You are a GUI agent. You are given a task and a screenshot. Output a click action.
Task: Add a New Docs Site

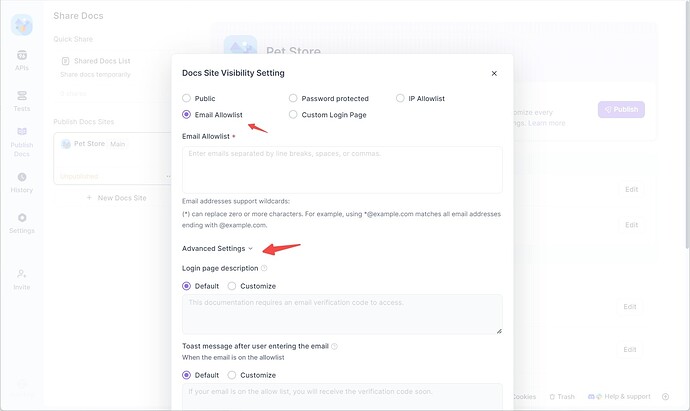pyautogui.click(x=116, y=198)
